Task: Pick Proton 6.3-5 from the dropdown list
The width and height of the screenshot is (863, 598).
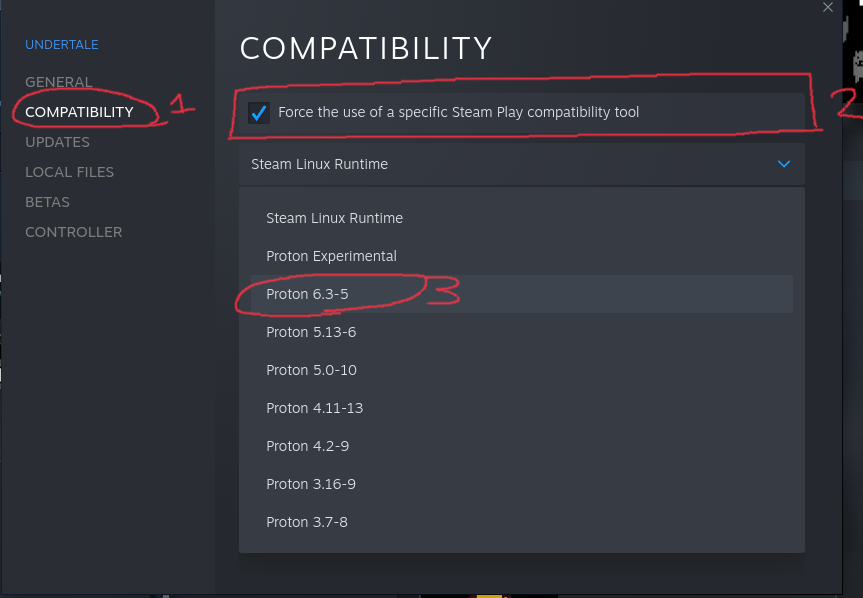Action: [x=307, y=294]
